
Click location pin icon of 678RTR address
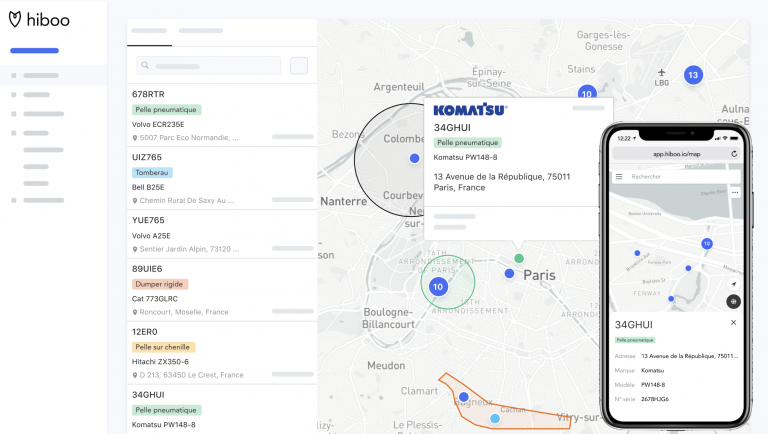click(x=135, y=138)
